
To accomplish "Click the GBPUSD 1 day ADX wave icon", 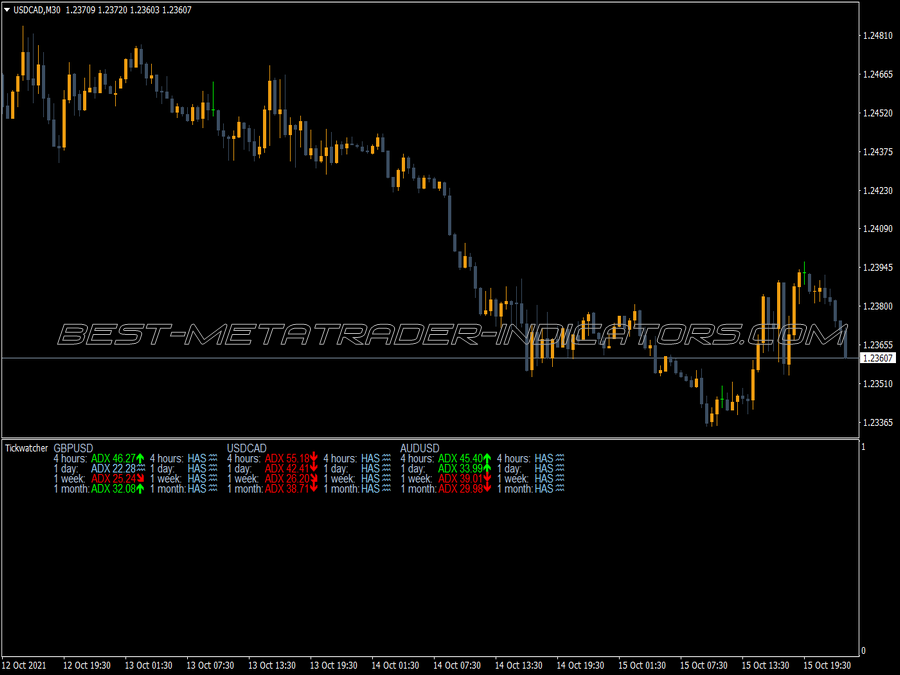I will [x=141, y=469].
